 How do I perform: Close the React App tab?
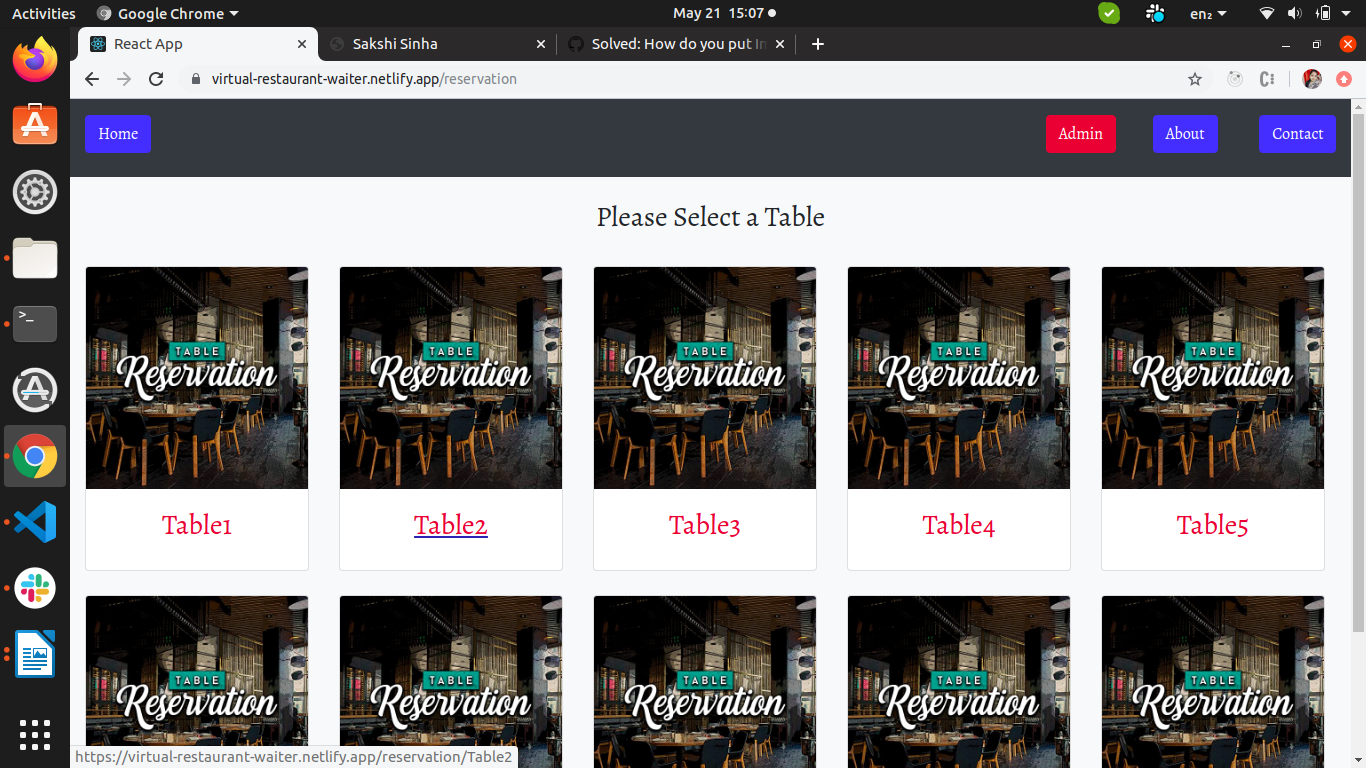(302, 44)
